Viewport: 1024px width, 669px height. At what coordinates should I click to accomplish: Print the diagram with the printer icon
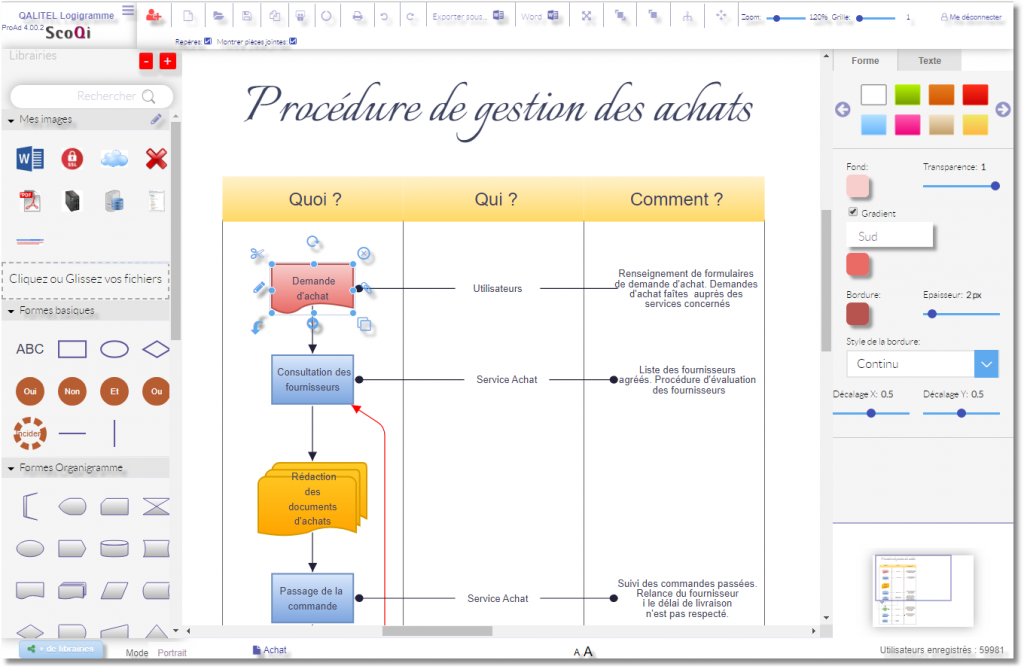(x=357, y=16)
